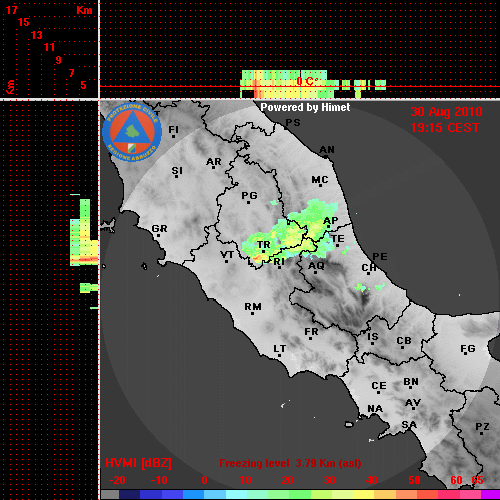Image resolution: width=500 pixels, height=500 pixels.
Task: Click the 'Powered by Himet' label
Action: [x=305, y=107]
